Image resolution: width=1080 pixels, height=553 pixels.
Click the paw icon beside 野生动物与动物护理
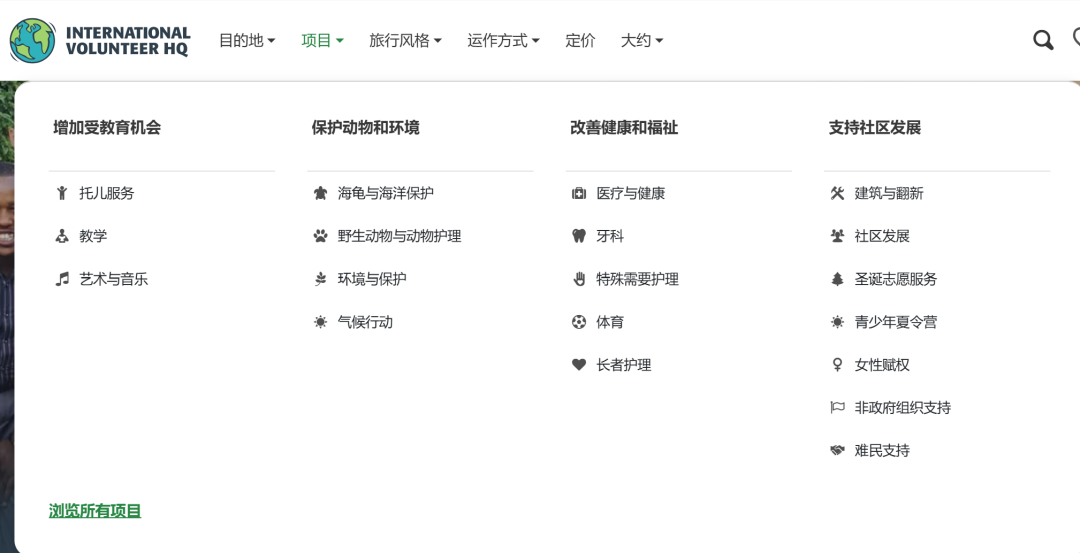[320, 236]
